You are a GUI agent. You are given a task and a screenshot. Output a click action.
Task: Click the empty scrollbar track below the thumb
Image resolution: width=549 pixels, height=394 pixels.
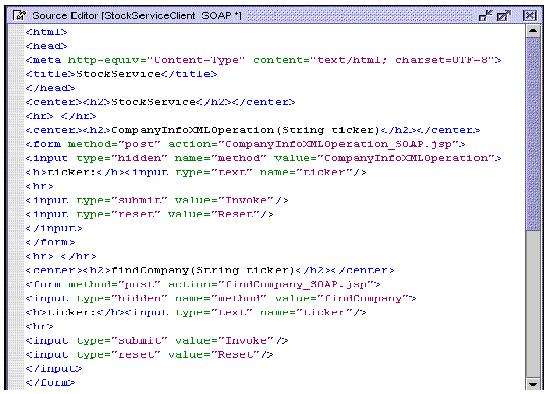[x=533, y=304]
